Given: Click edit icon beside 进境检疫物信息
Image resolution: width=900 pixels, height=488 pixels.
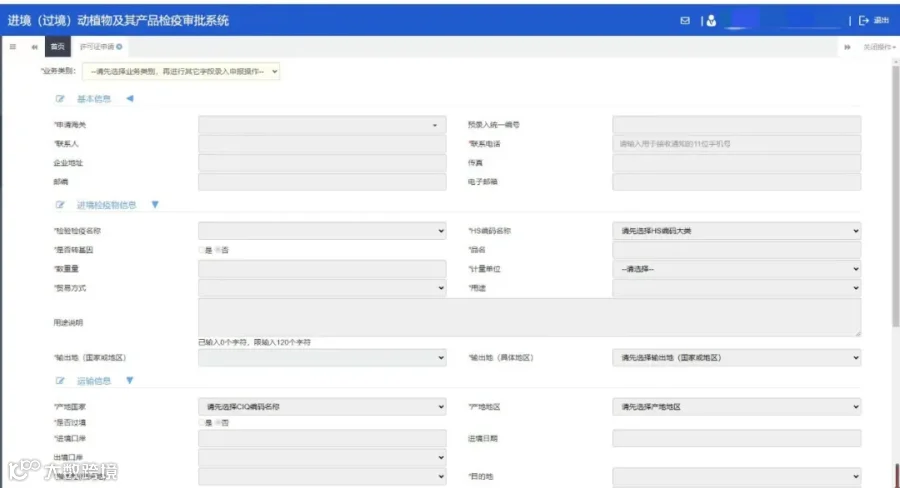Looking at the screenshot, I should click(60, 205).
